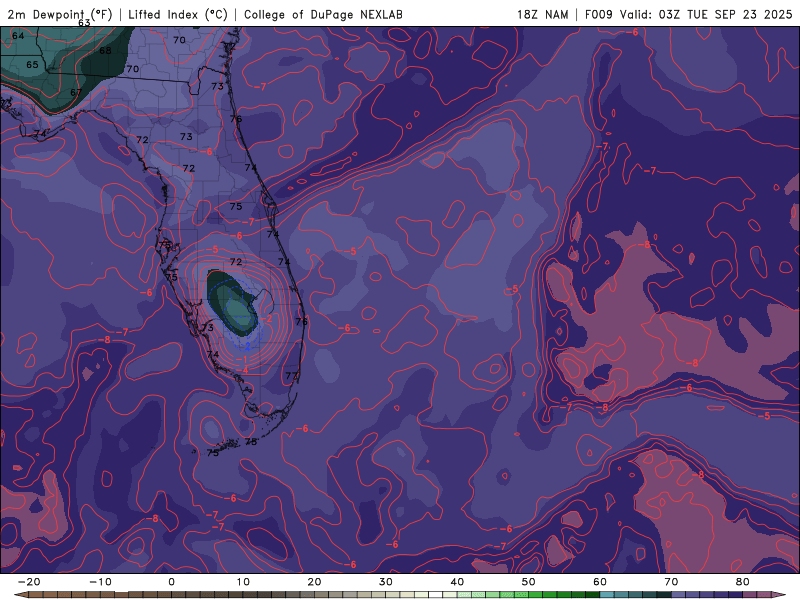Image resolution: width=800 pixels, height=600 pixels.
Task: Click the dewpoint value 68 in dark green area
Action: pyautogui.click(x=105, y=51)
